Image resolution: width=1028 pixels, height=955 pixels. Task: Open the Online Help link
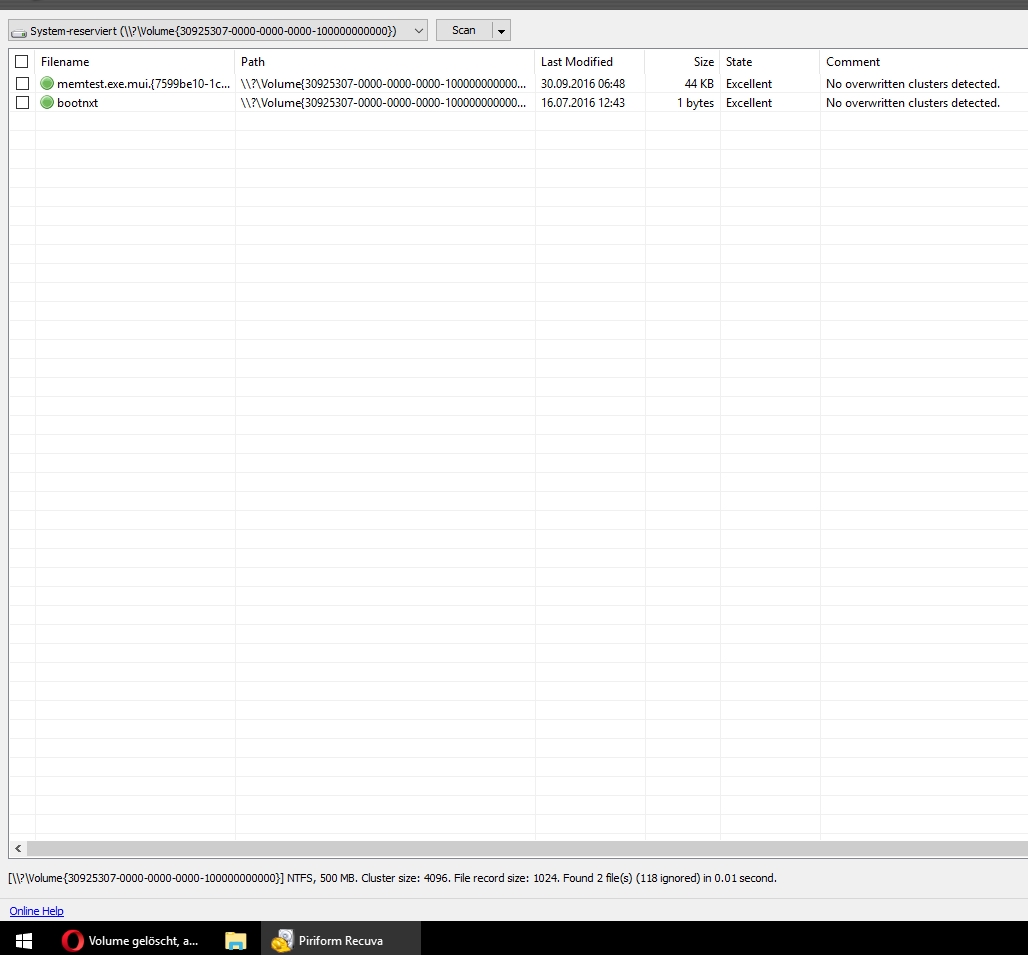point(37,911)
